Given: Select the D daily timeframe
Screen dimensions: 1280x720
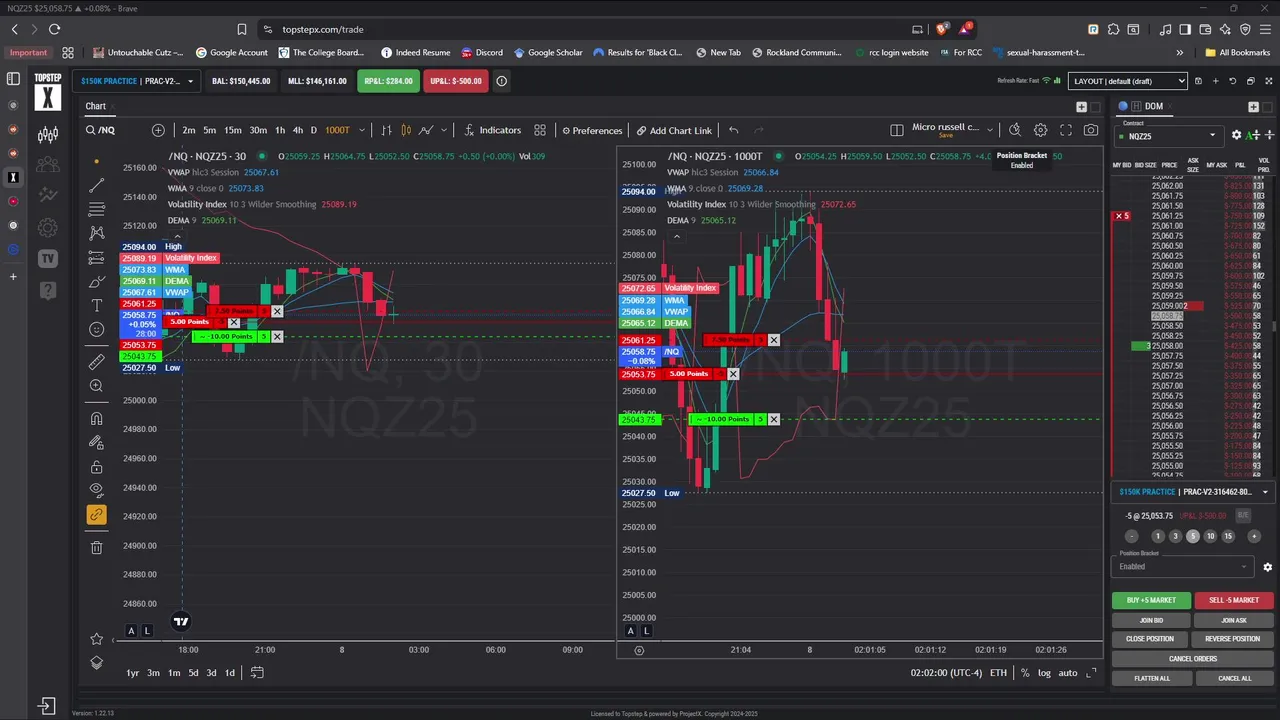Looking at the screenshot, I should (x=313, y=130).
